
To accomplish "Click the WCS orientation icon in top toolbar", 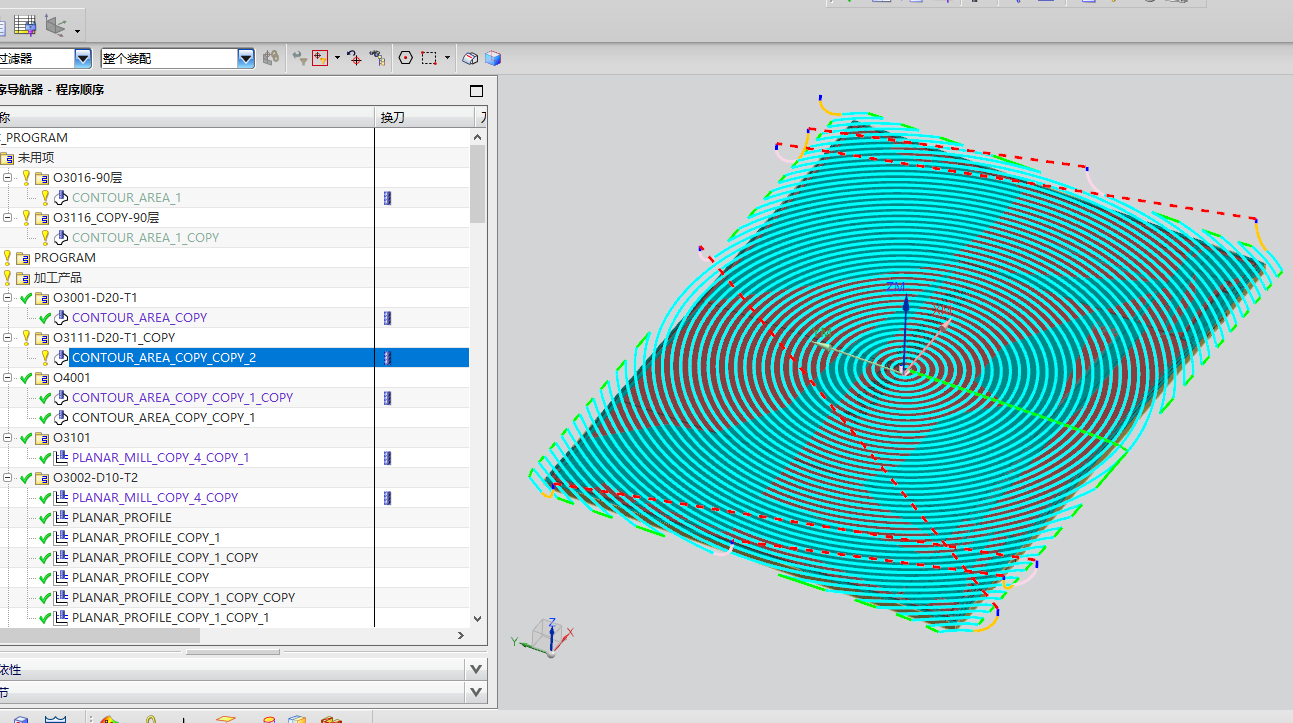I will tap(57, 25).
